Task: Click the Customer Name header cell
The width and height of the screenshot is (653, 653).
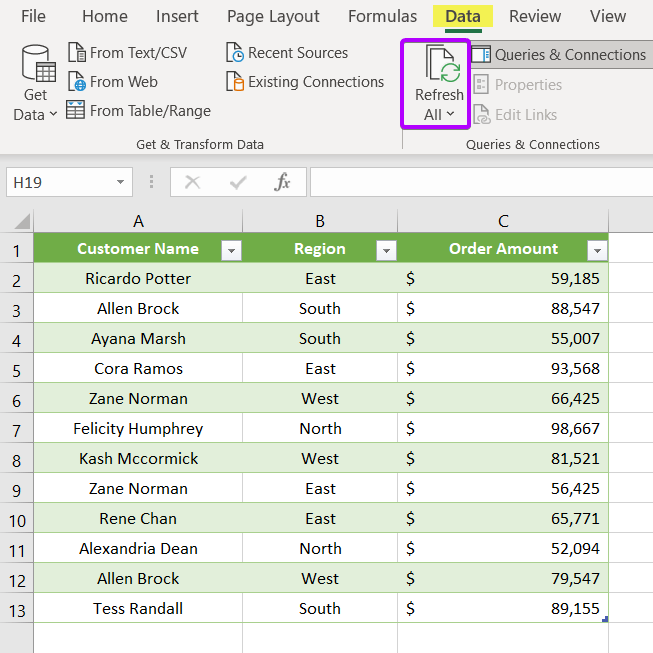Action: click(x=138, y=248)
